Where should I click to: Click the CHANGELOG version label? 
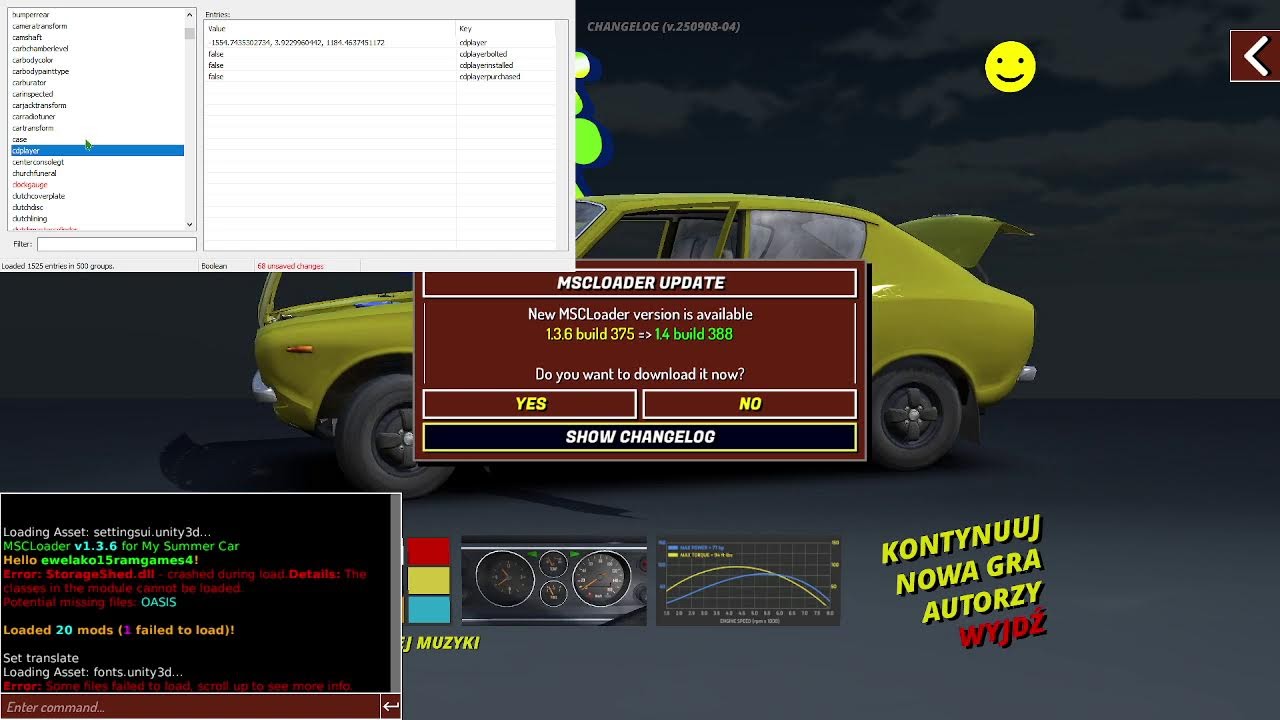click(663, 27)
